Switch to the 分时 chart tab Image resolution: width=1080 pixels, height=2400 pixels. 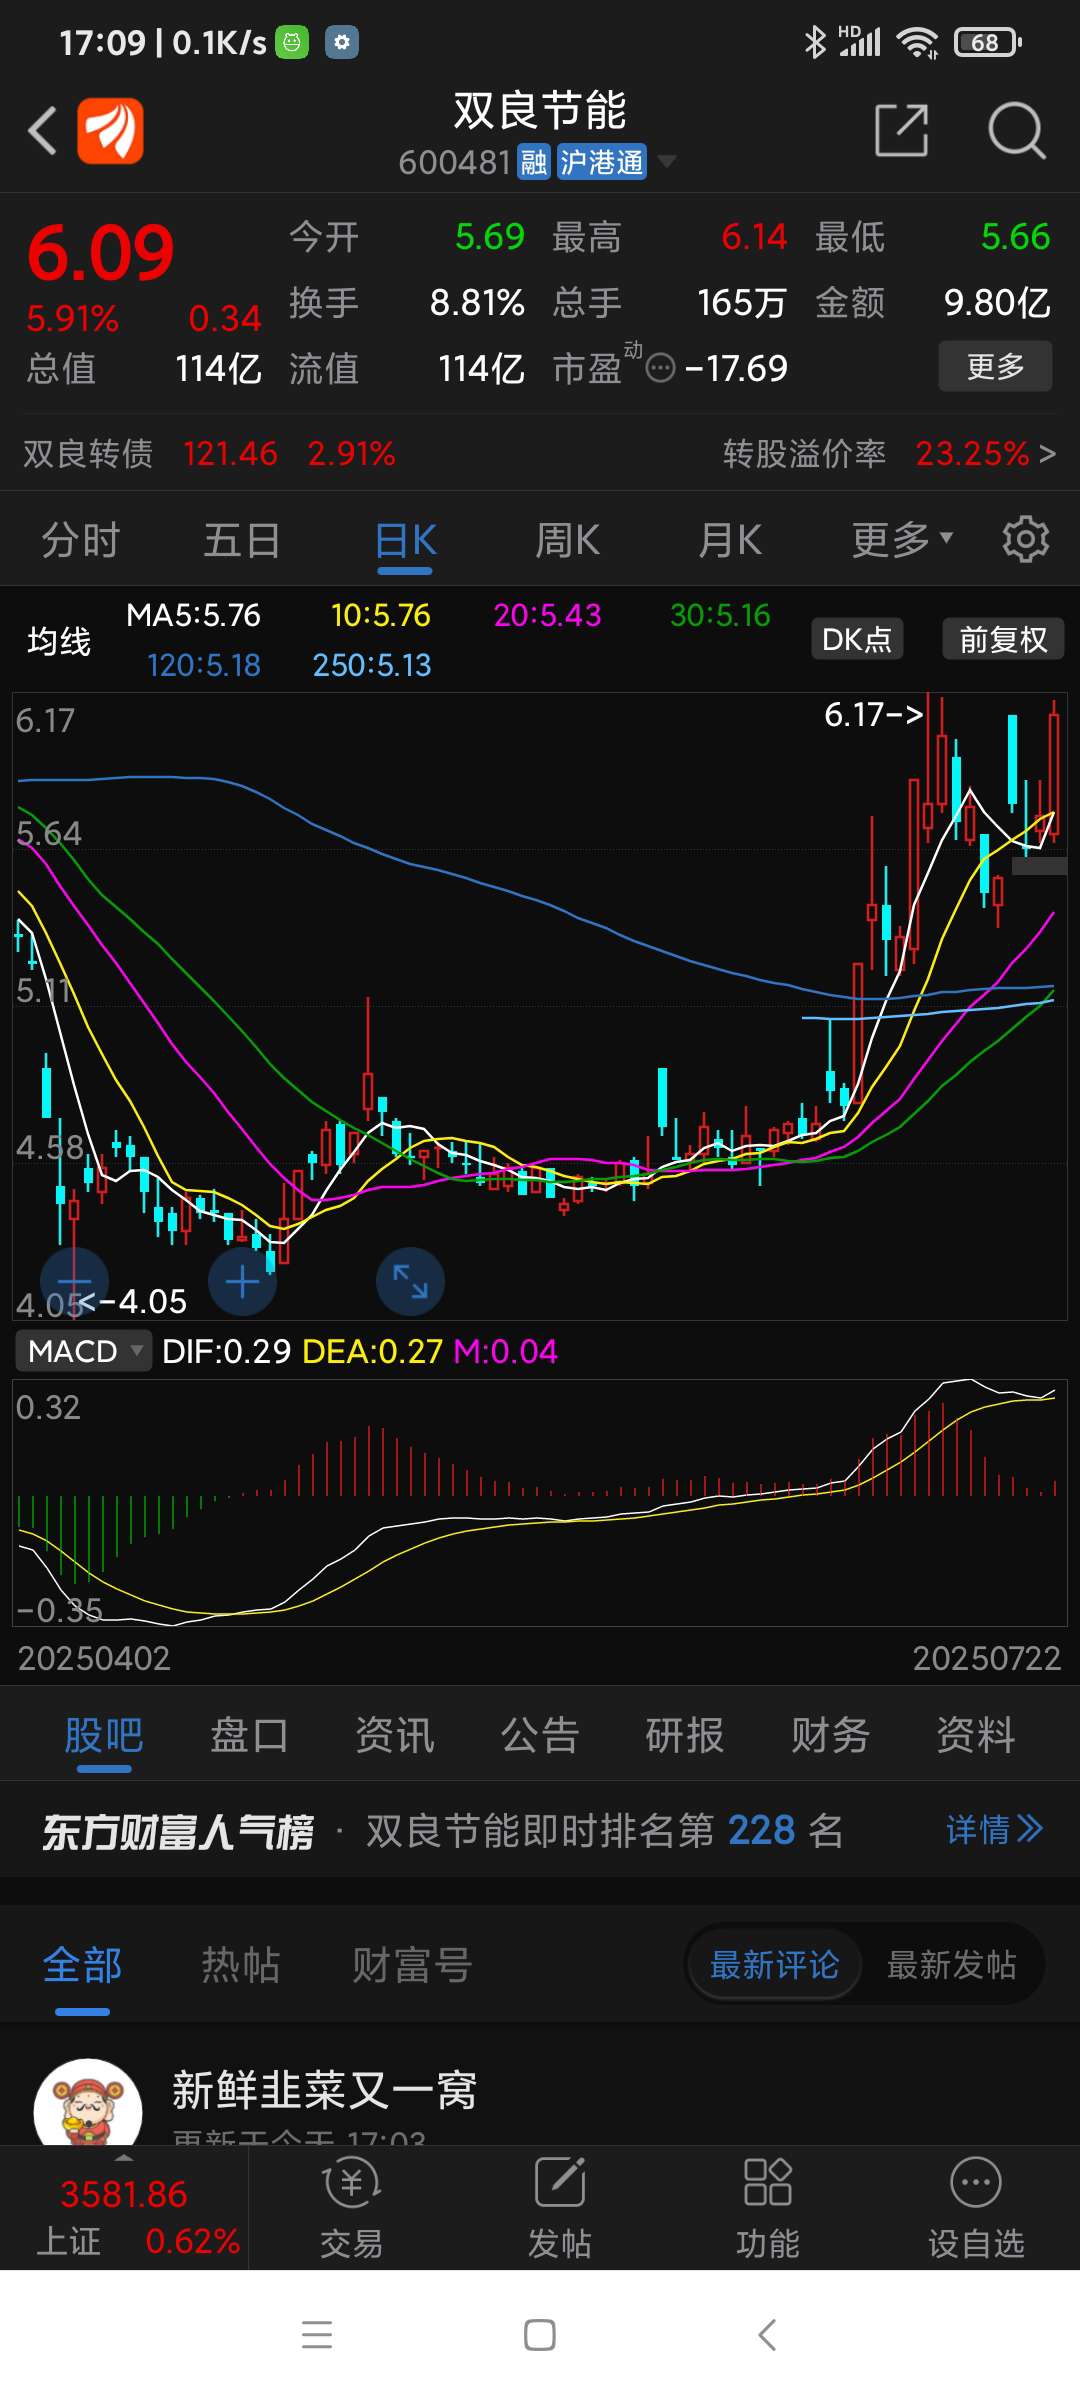pos(80,541)
